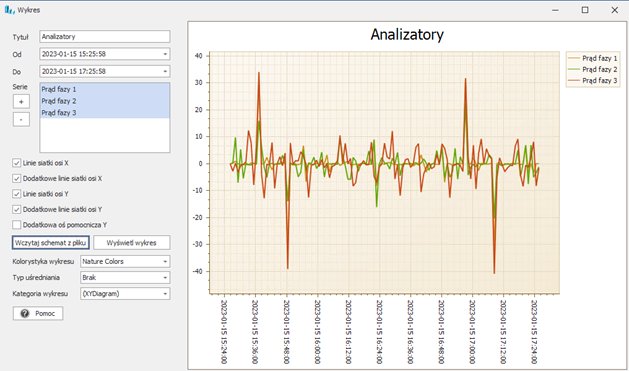Open the Od date dropdown
Screen dimensions: 629x371
point(165,54)
